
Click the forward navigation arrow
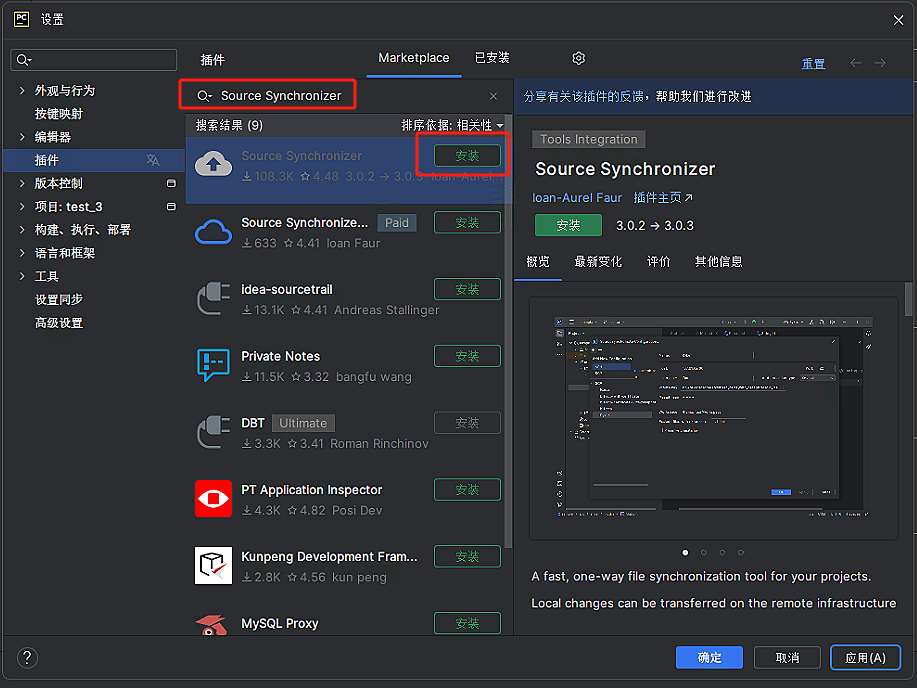tap(880, 63)
